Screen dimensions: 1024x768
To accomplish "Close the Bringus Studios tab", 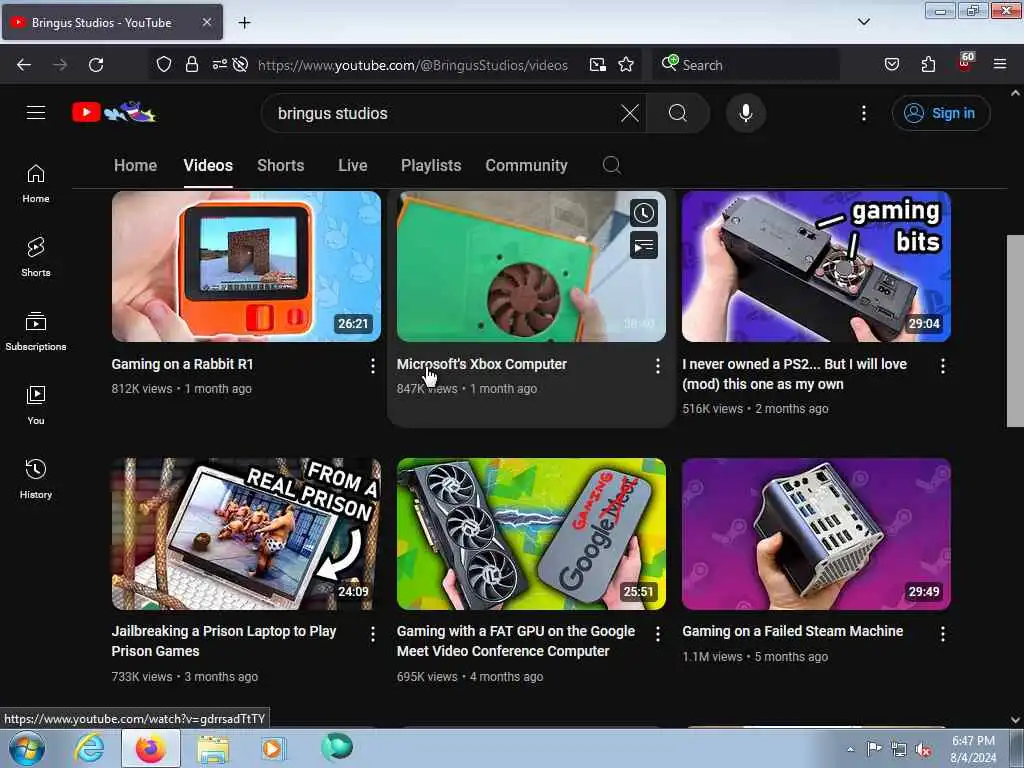I will (x=206, y=22).
